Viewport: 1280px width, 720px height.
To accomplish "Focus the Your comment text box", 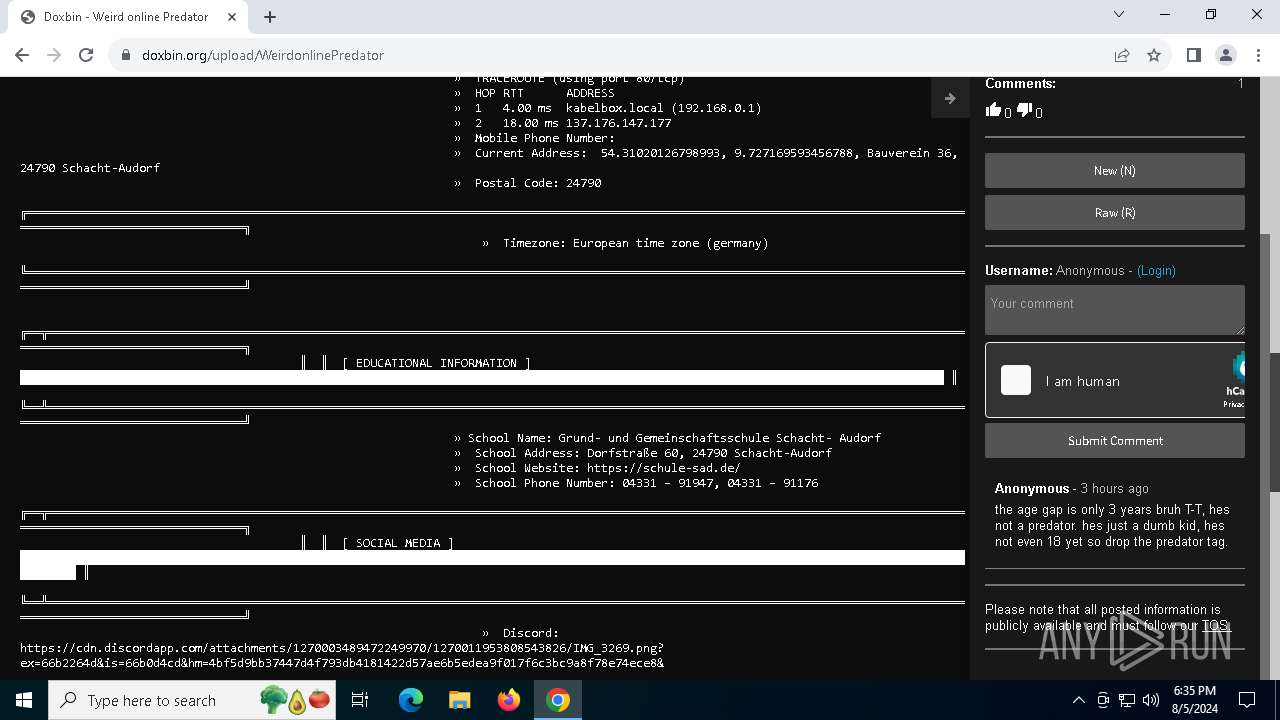I will point(1114,309).
